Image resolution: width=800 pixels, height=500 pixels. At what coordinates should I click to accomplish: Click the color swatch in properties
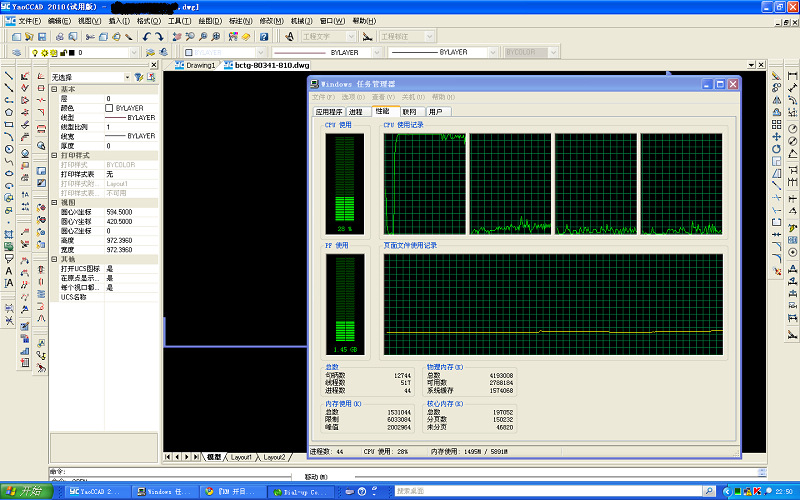point(109,108)
